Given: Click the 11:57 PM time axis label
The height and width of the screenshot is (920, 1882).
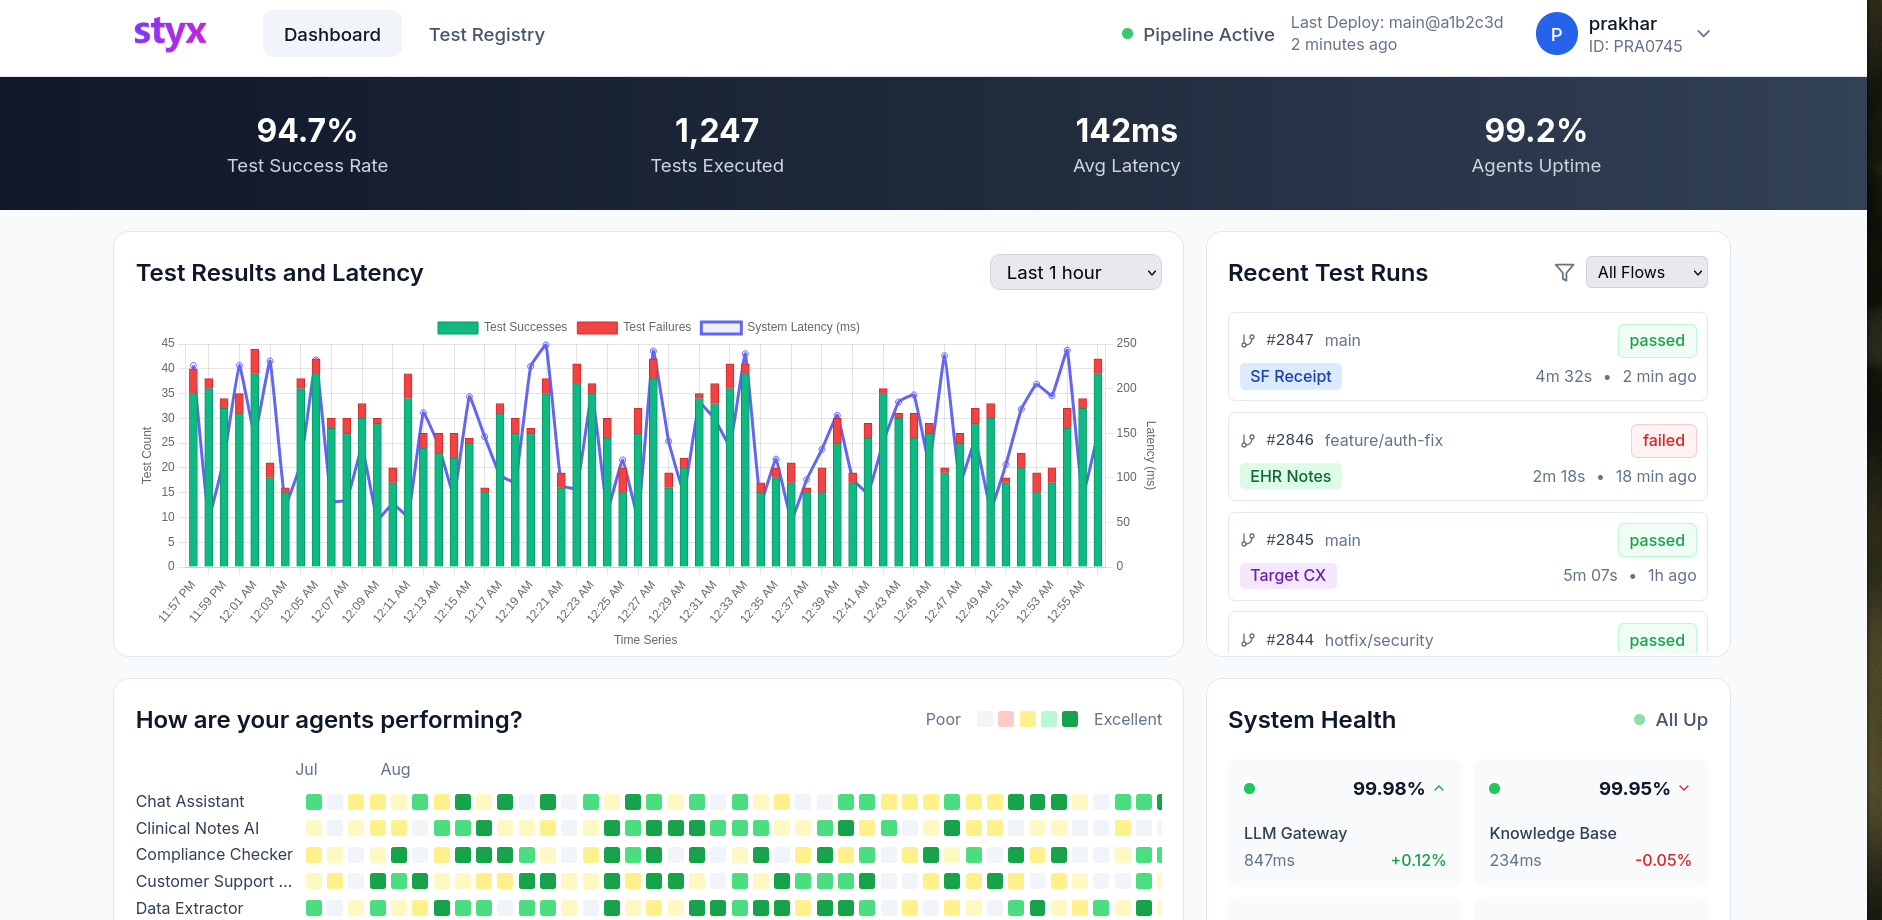Looking at the screenshot, I should coord(177,600).
